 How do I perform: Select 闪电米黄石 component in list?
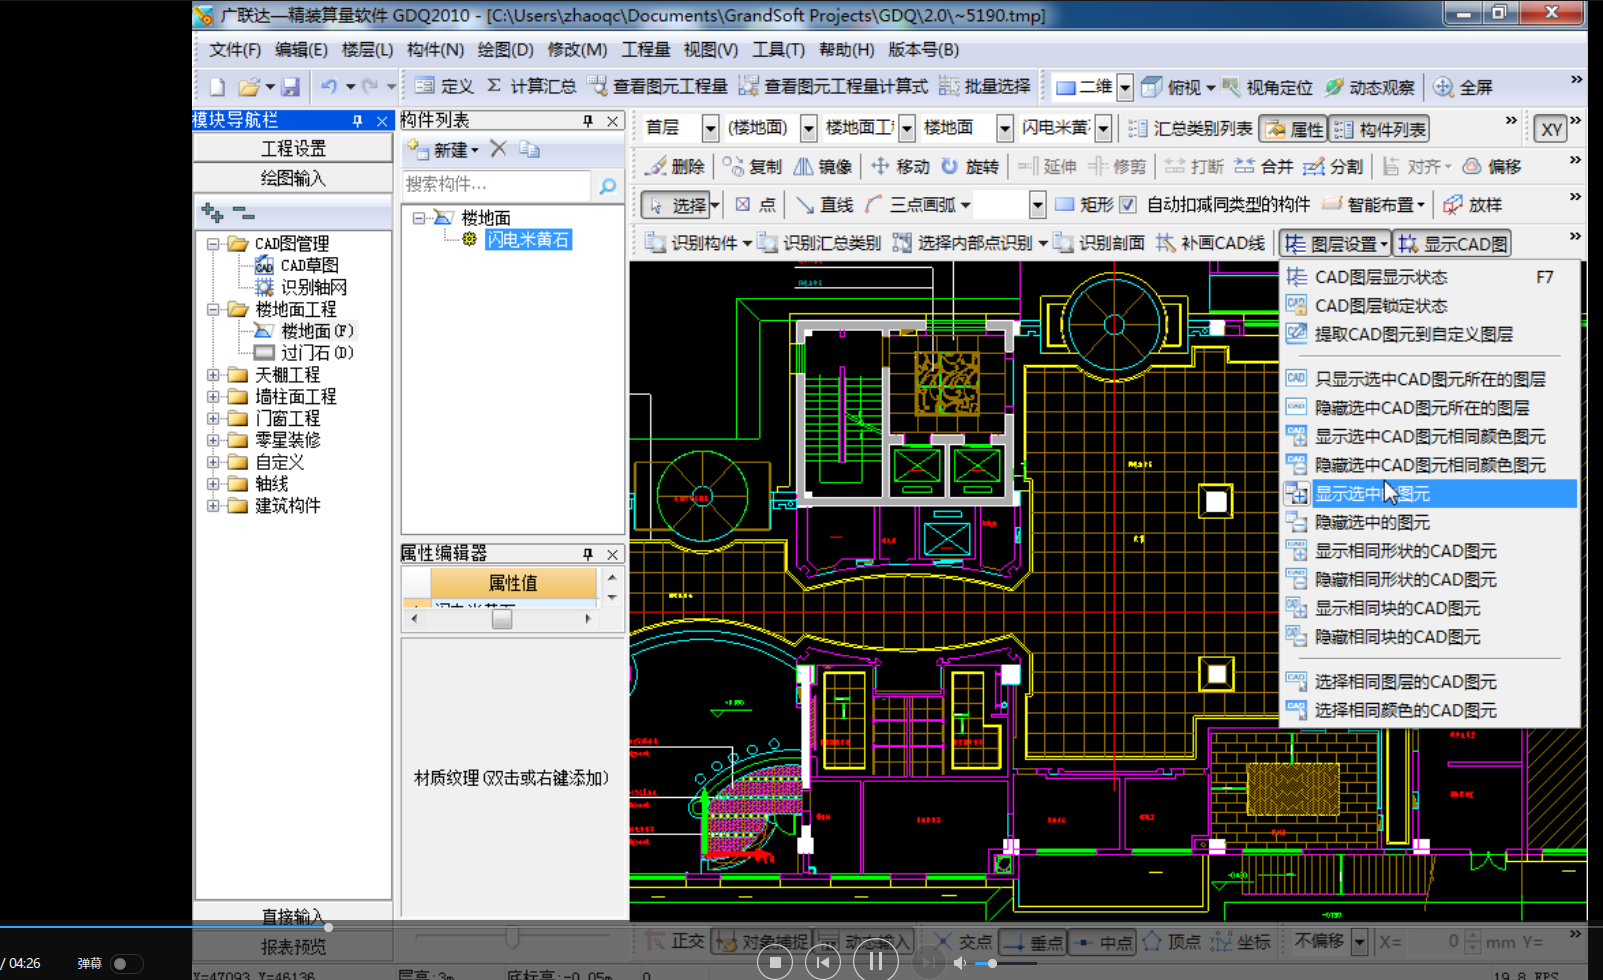click(x=529, y=240)
